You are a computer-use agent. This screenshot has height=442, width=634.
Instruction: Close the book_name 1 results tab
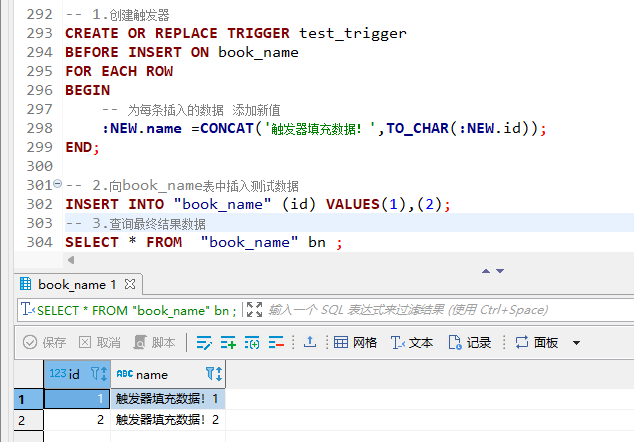click(x=130, y=284)
